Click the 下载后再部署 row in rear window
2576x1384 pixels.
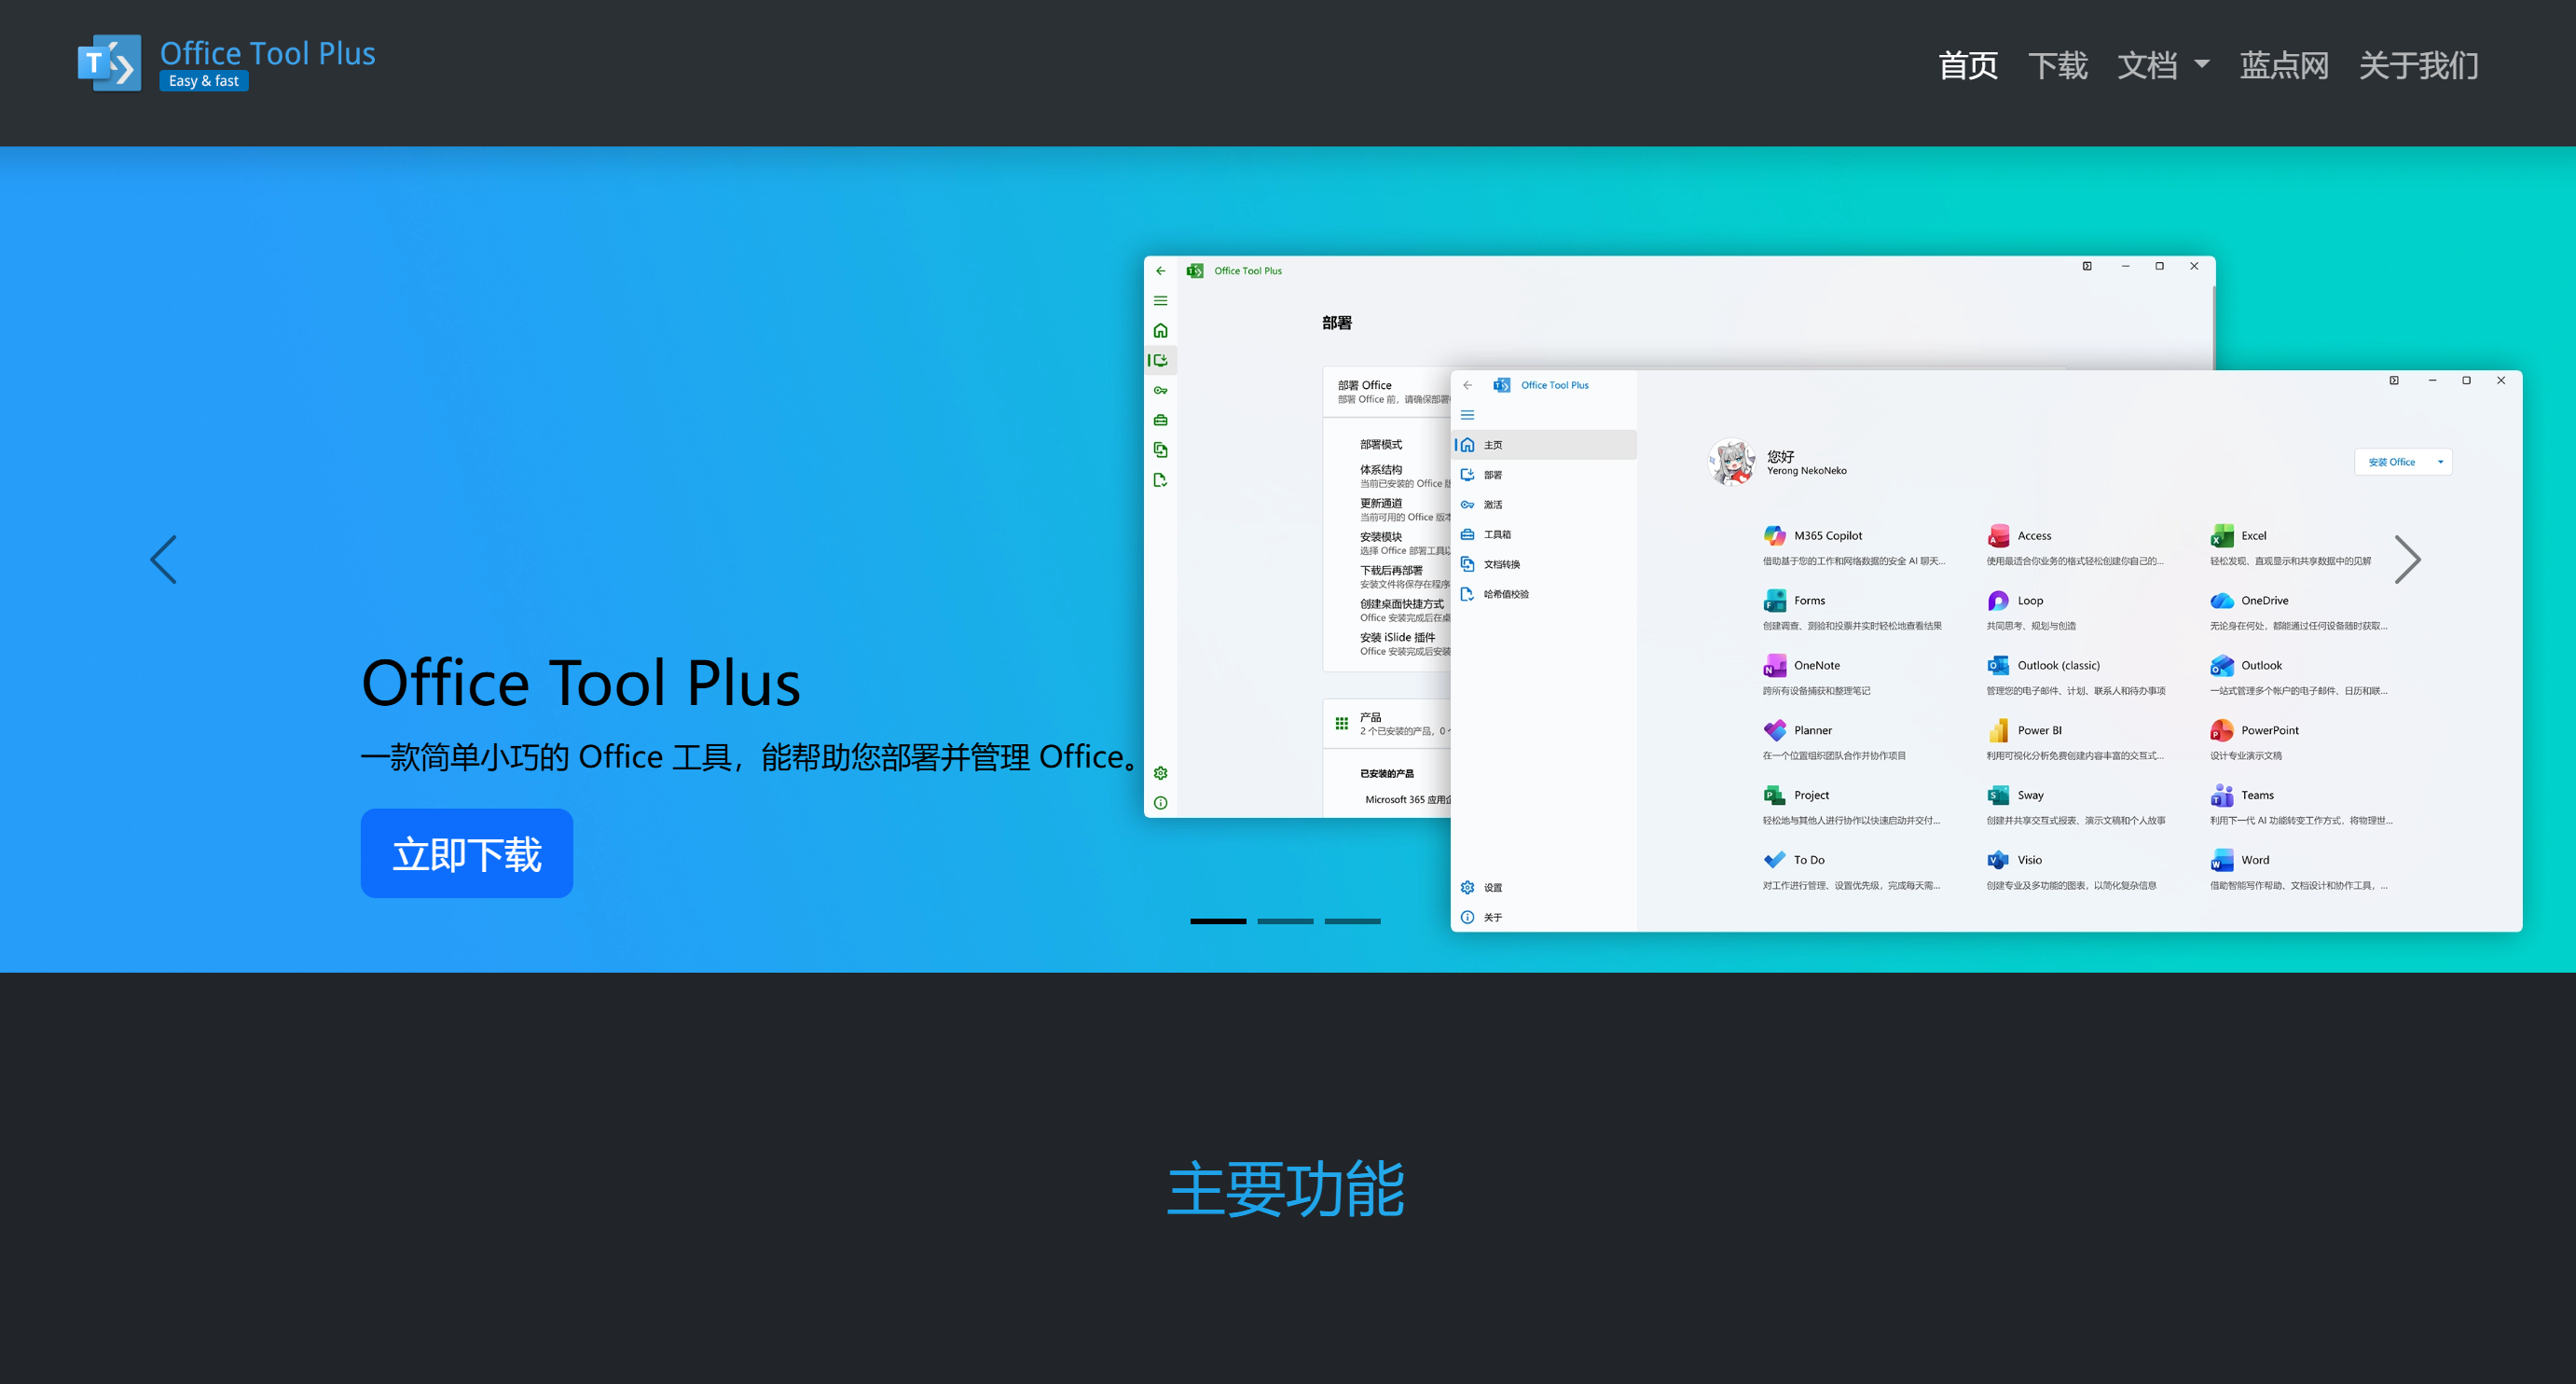(x=1404, y=577)
